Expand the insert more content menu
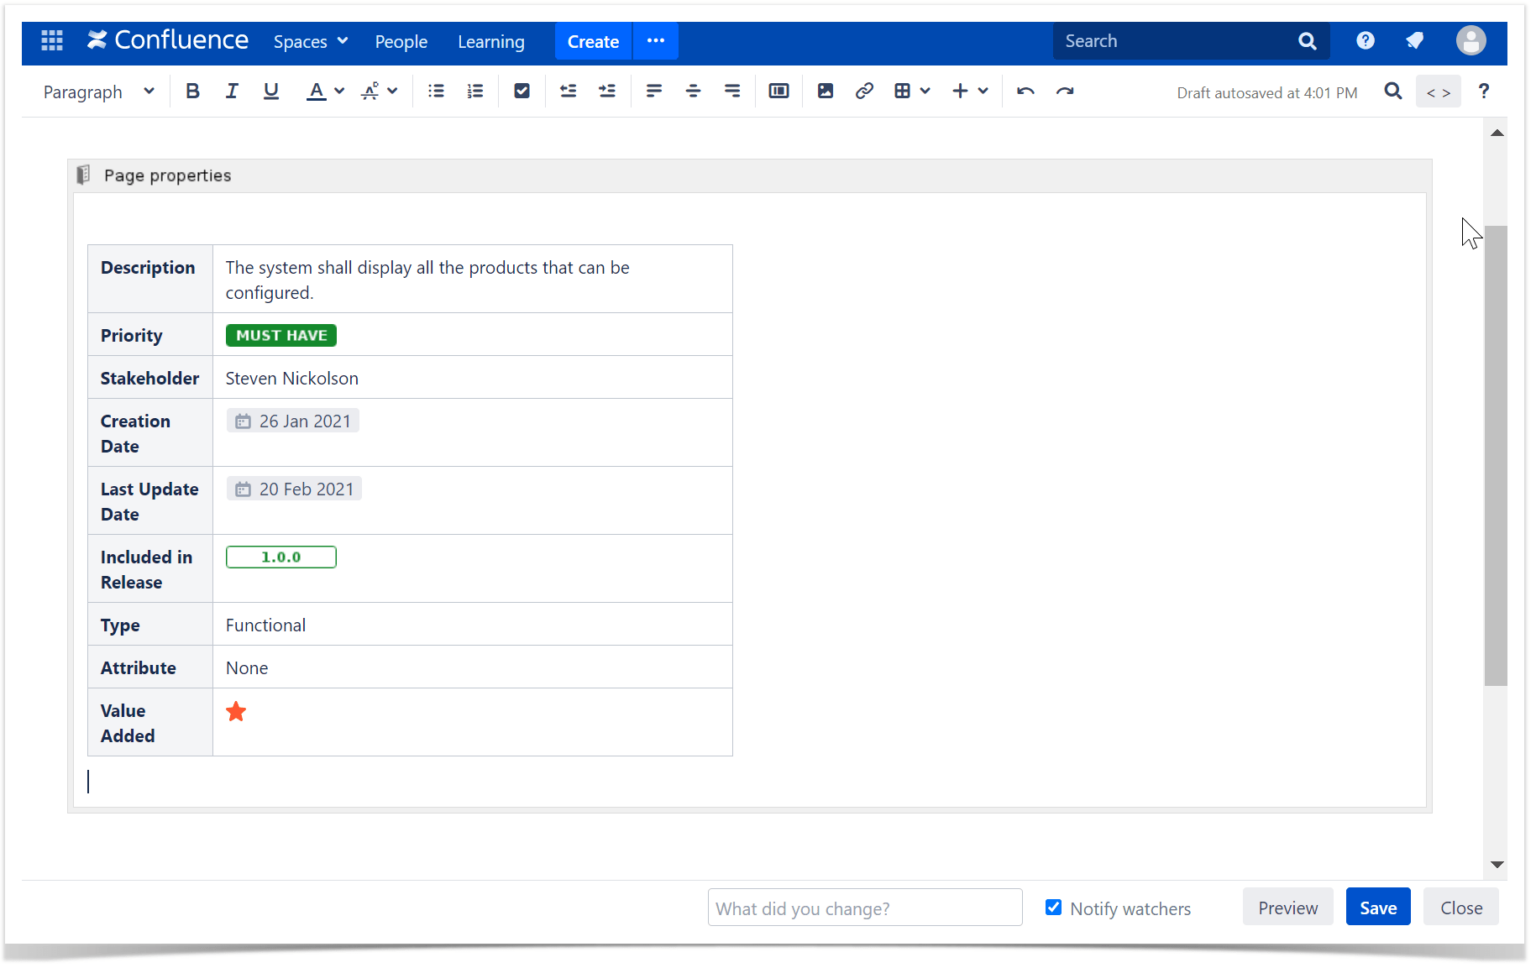 coord(969,91)
